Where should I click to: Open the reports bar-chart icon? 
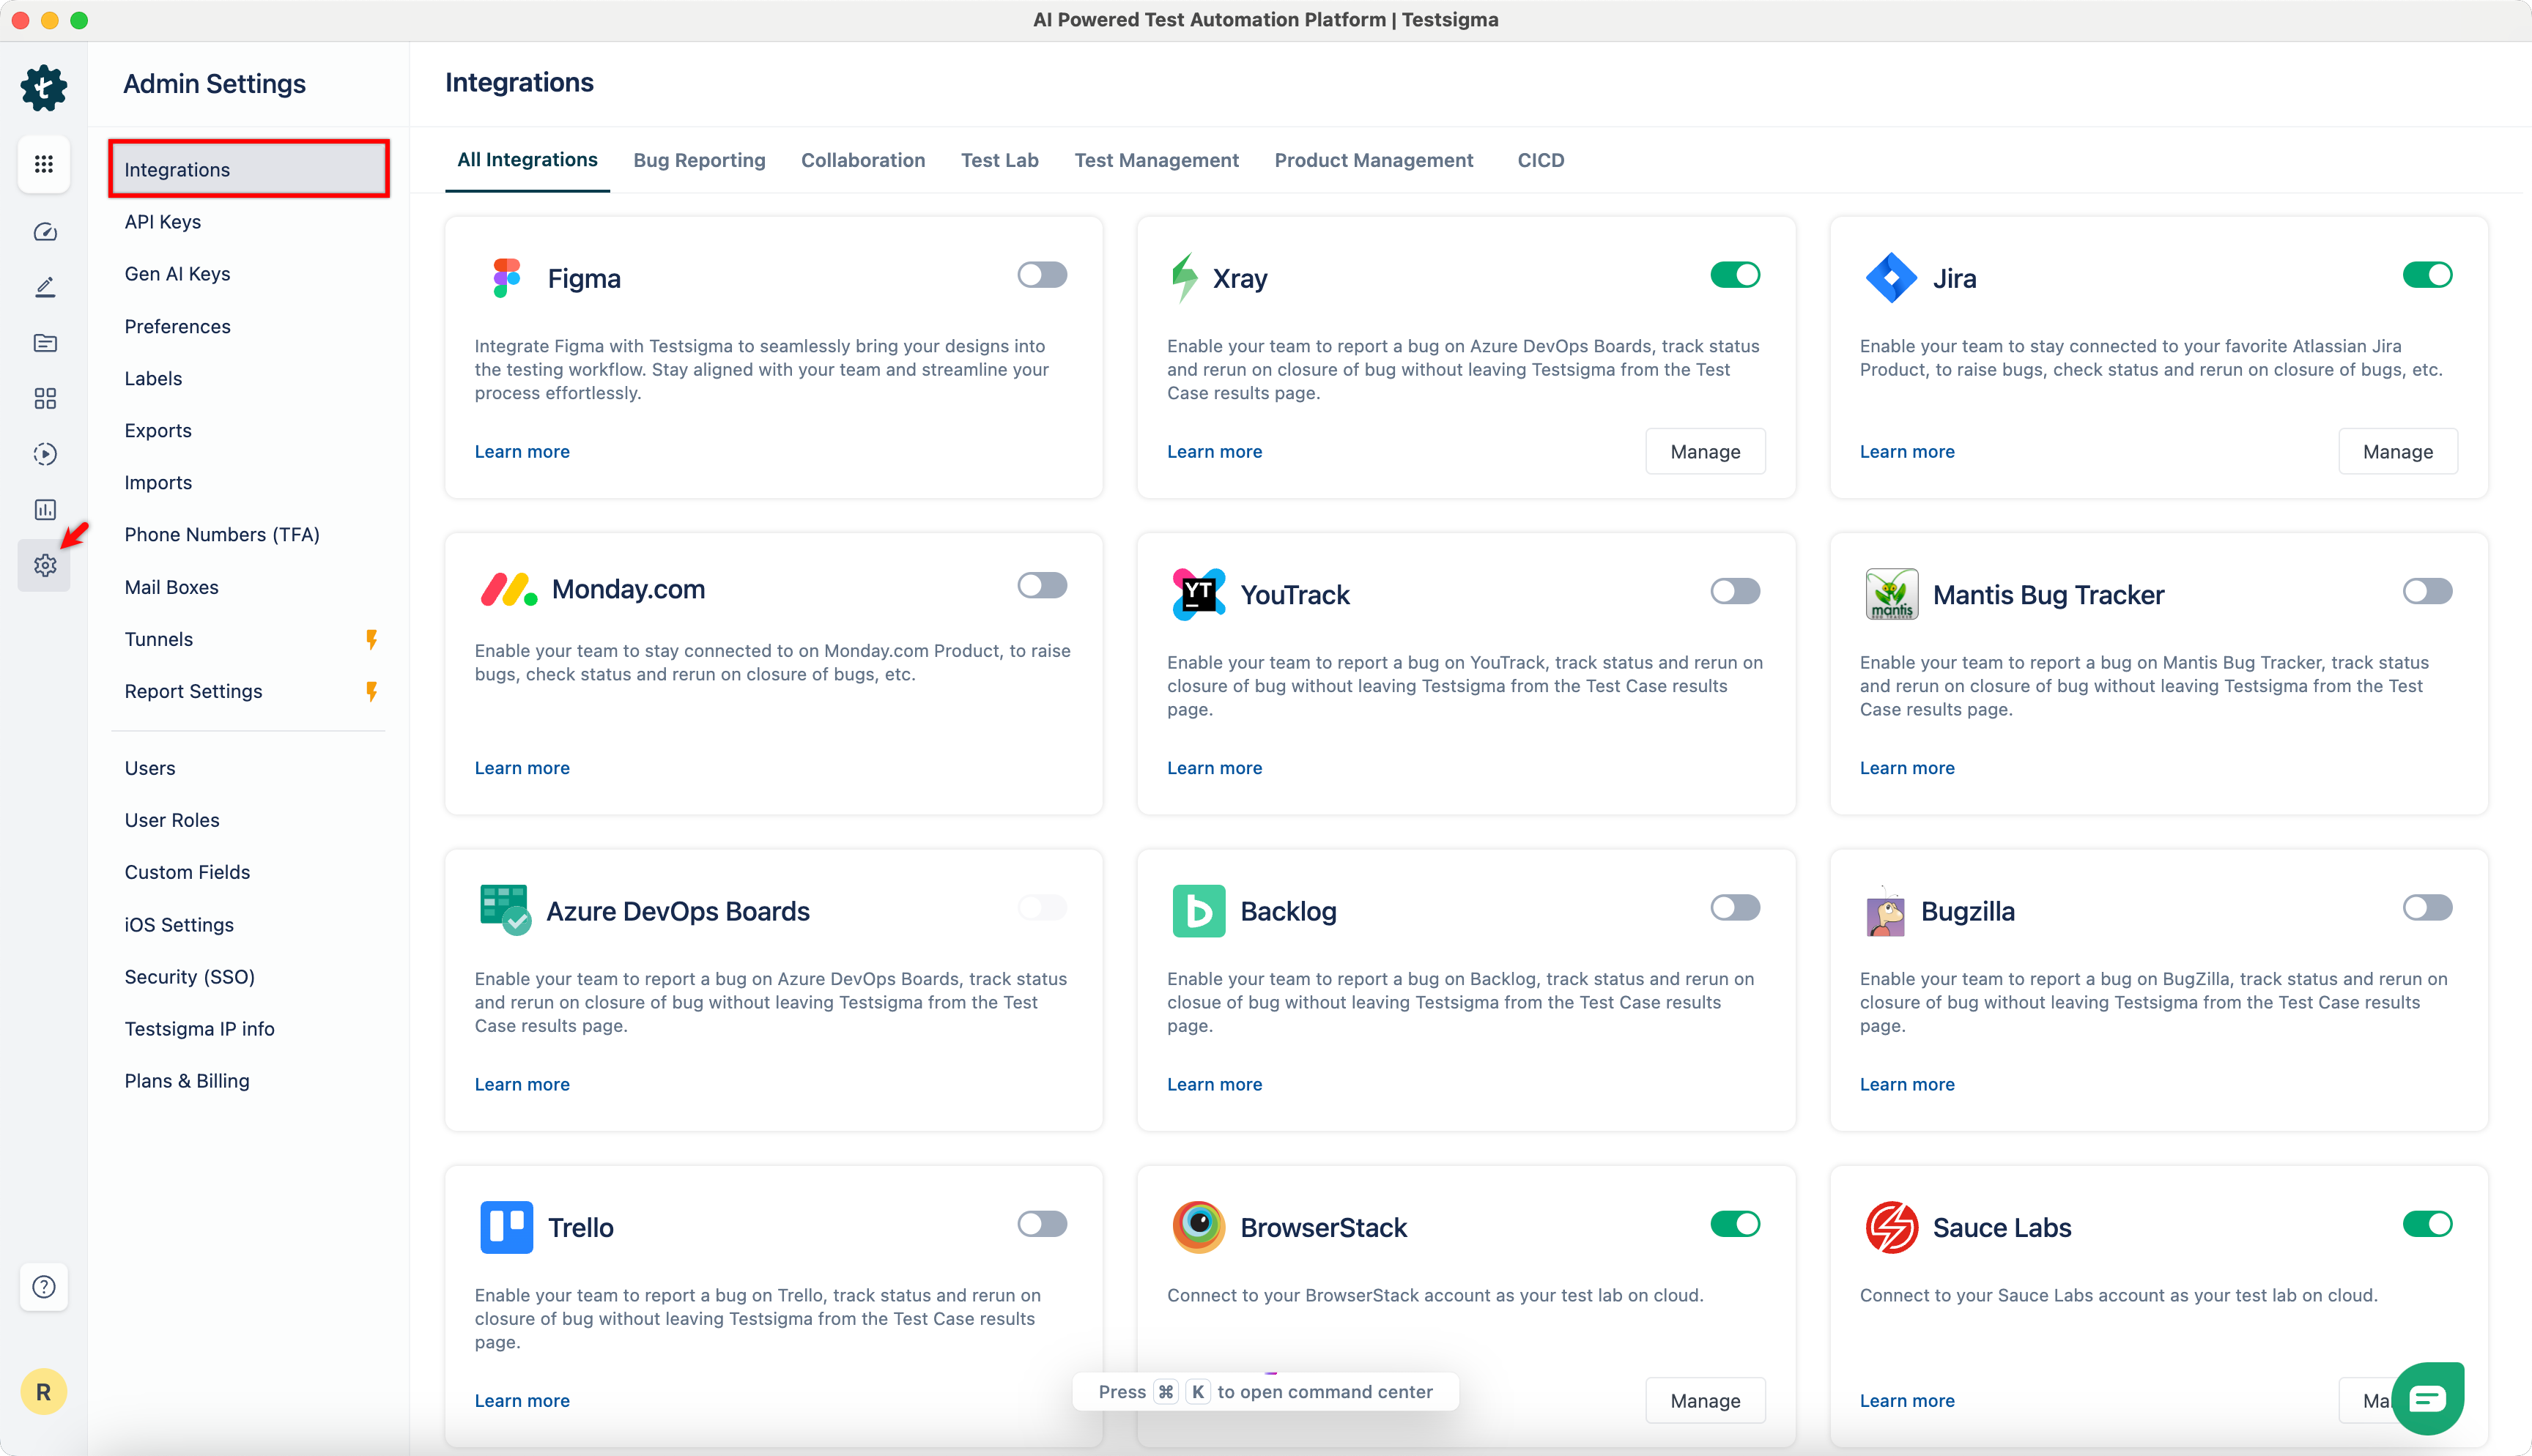coord(45,510)
